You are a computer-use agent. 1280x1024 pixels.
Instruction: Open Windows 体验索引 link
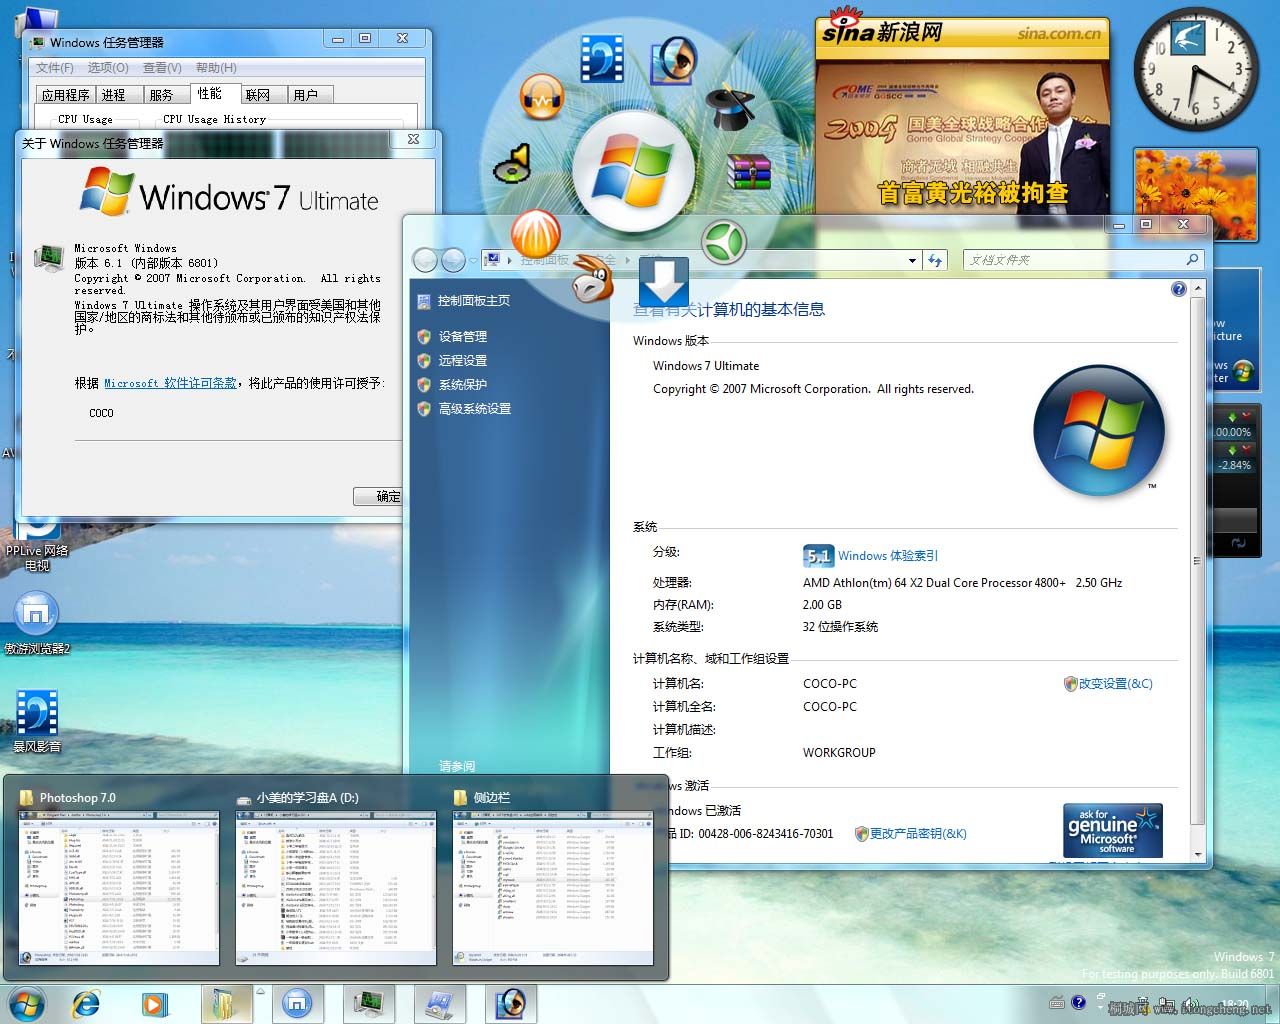point(888,556)
